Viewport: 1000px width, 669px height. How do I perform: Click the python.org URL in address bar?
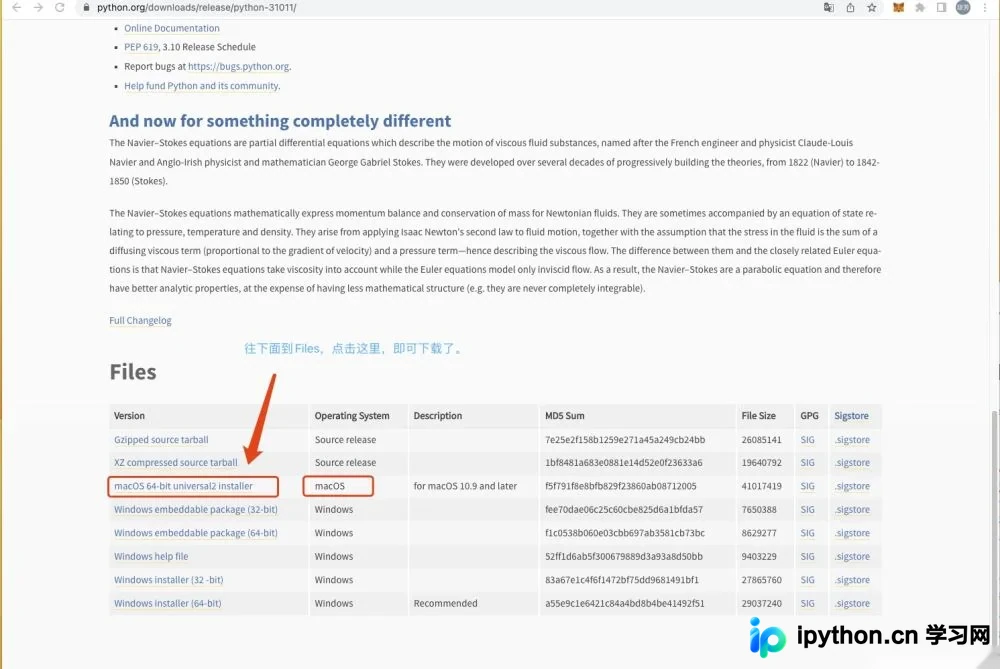tap(196, 8)
